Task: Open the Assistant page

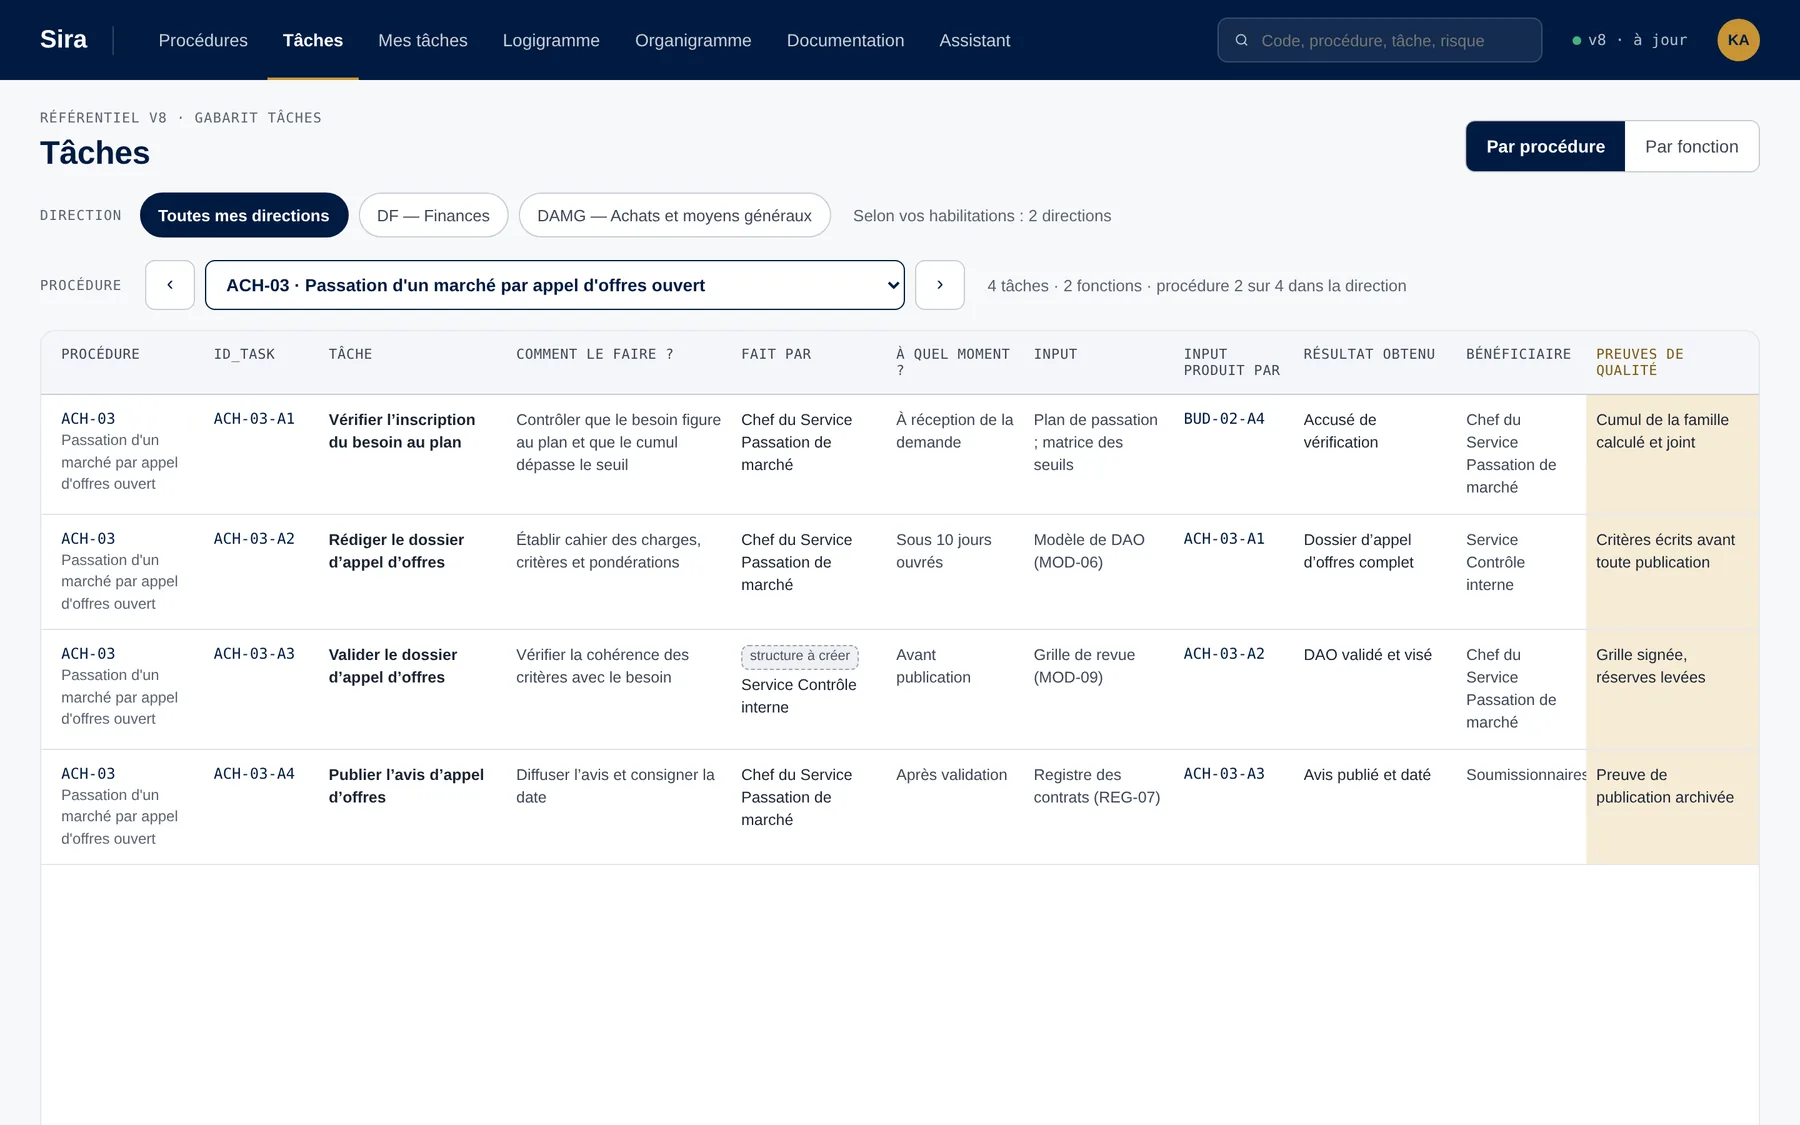Action: 975,40
